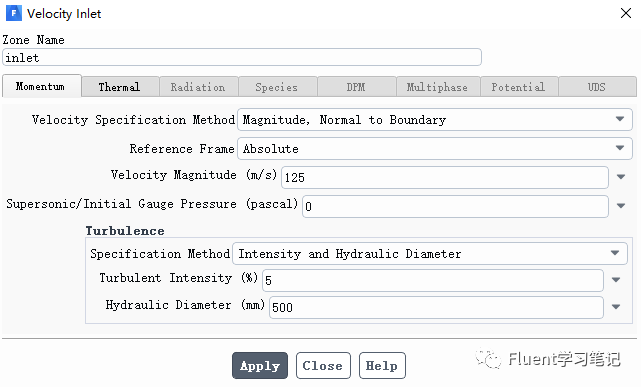Open the Multiphase tab
641x387 pixels.
pos(438,87)
